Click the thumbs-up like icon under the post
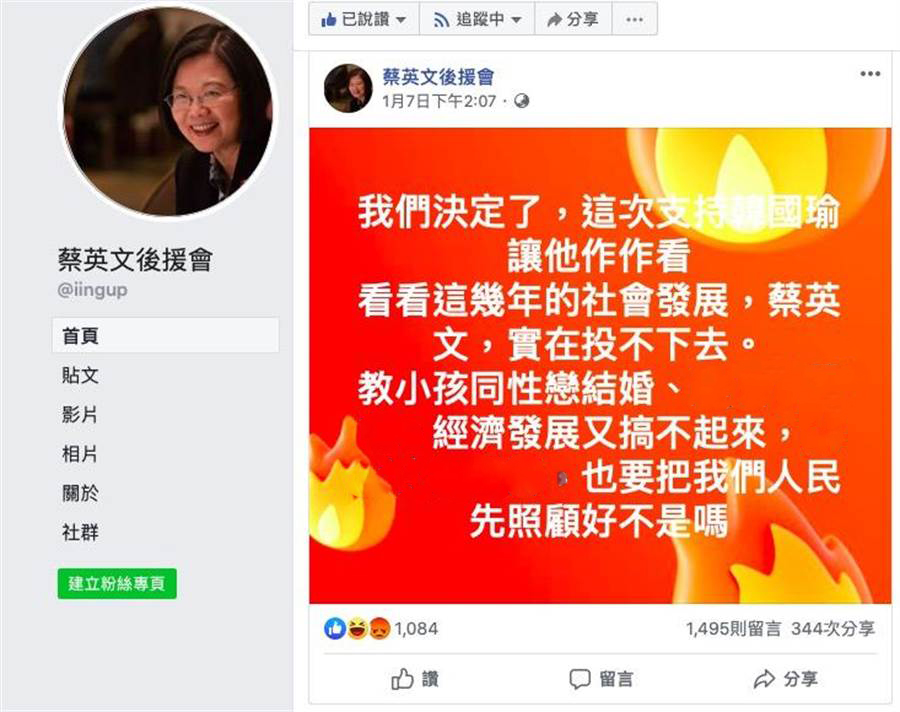Image resolution: width=900 pixels, height=712 pixels. pos(402,679)
